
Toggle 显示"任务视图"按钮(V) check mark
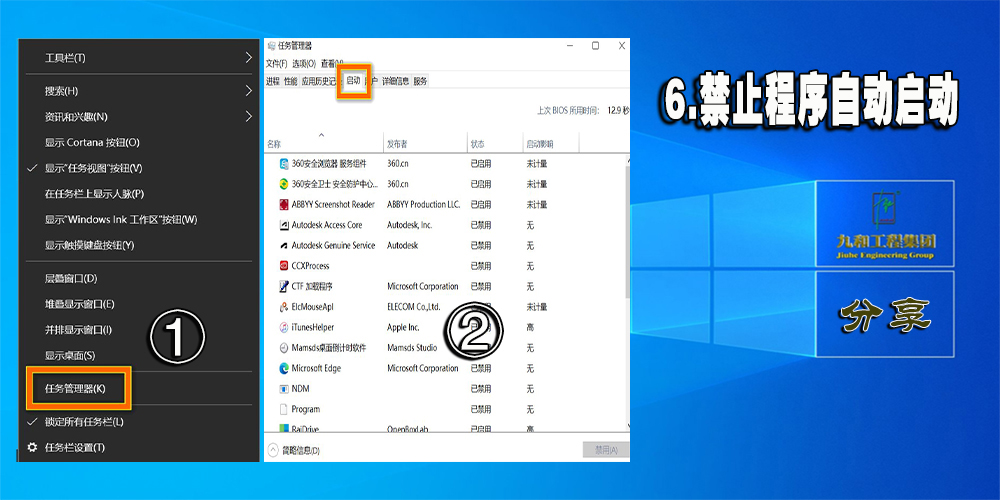[x=32, y=168]
